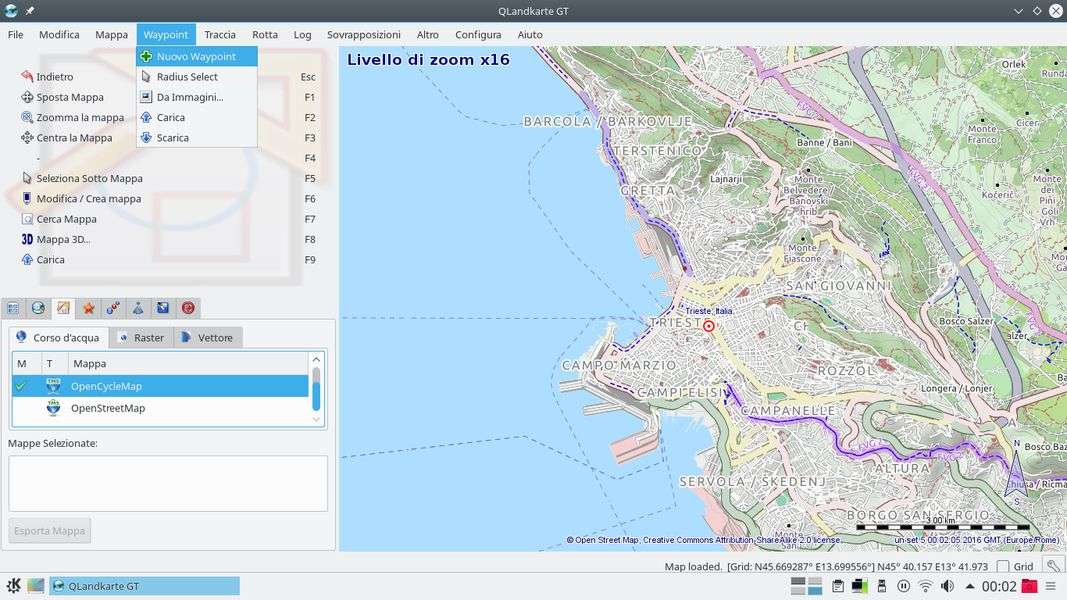Open the volume control in tray
Viewport: 1067px width, 600px height.
click(x=947, y=586)
